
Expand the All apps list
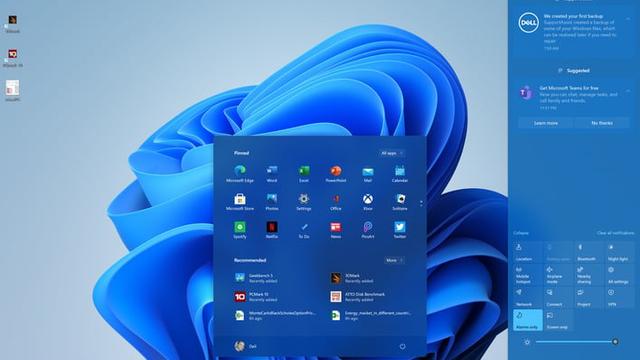392,153
